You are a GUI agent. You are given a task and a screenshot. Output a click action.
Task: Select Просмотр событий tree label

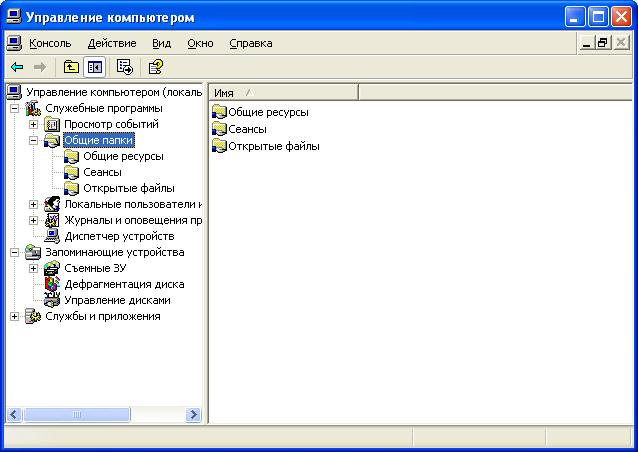pyautogui.click(x=111, y=124)
